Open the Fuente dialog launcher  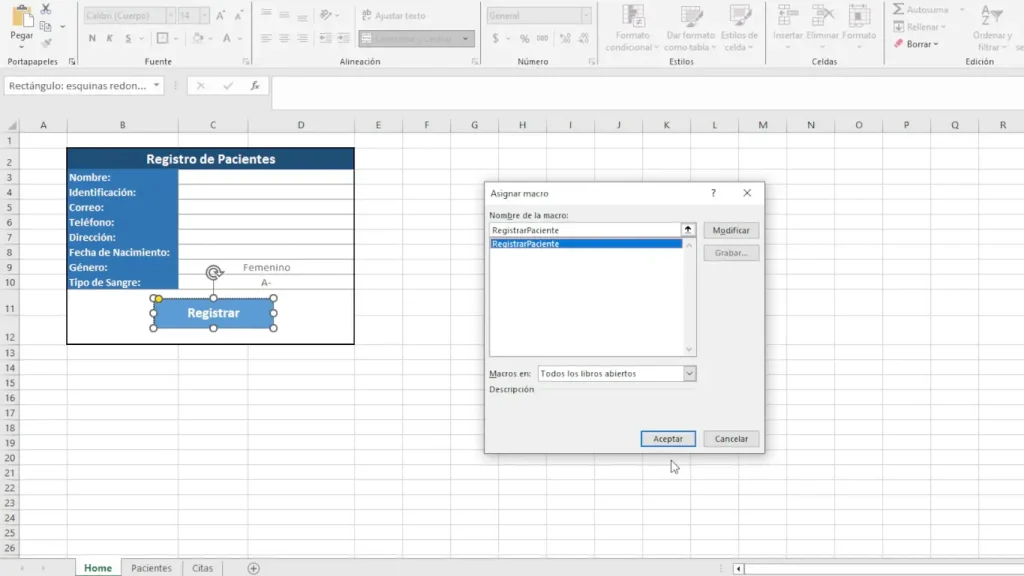[x=246, y=62]
